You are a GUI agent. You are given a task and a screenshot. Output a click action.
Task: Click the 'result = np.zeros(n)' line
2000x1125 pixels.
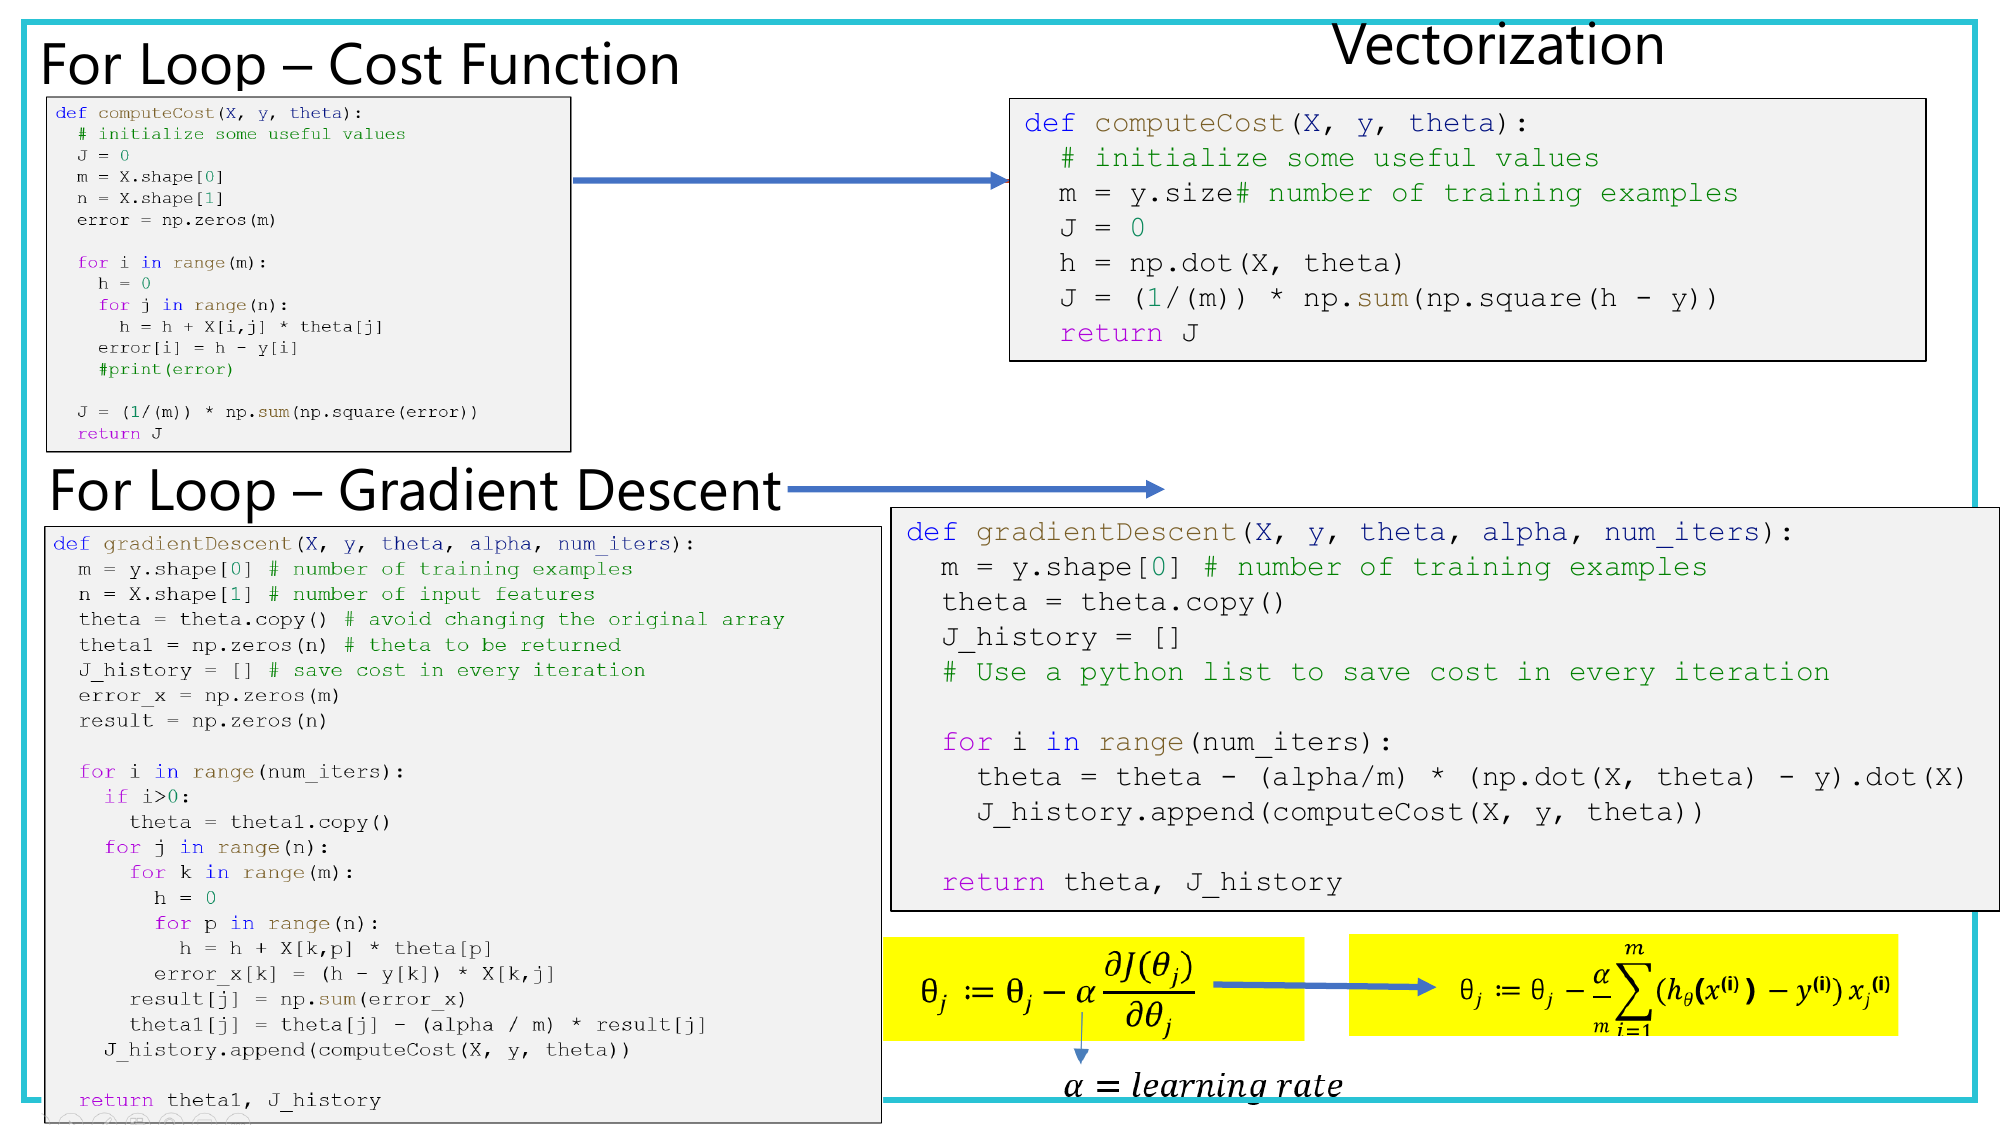(202, 721)
